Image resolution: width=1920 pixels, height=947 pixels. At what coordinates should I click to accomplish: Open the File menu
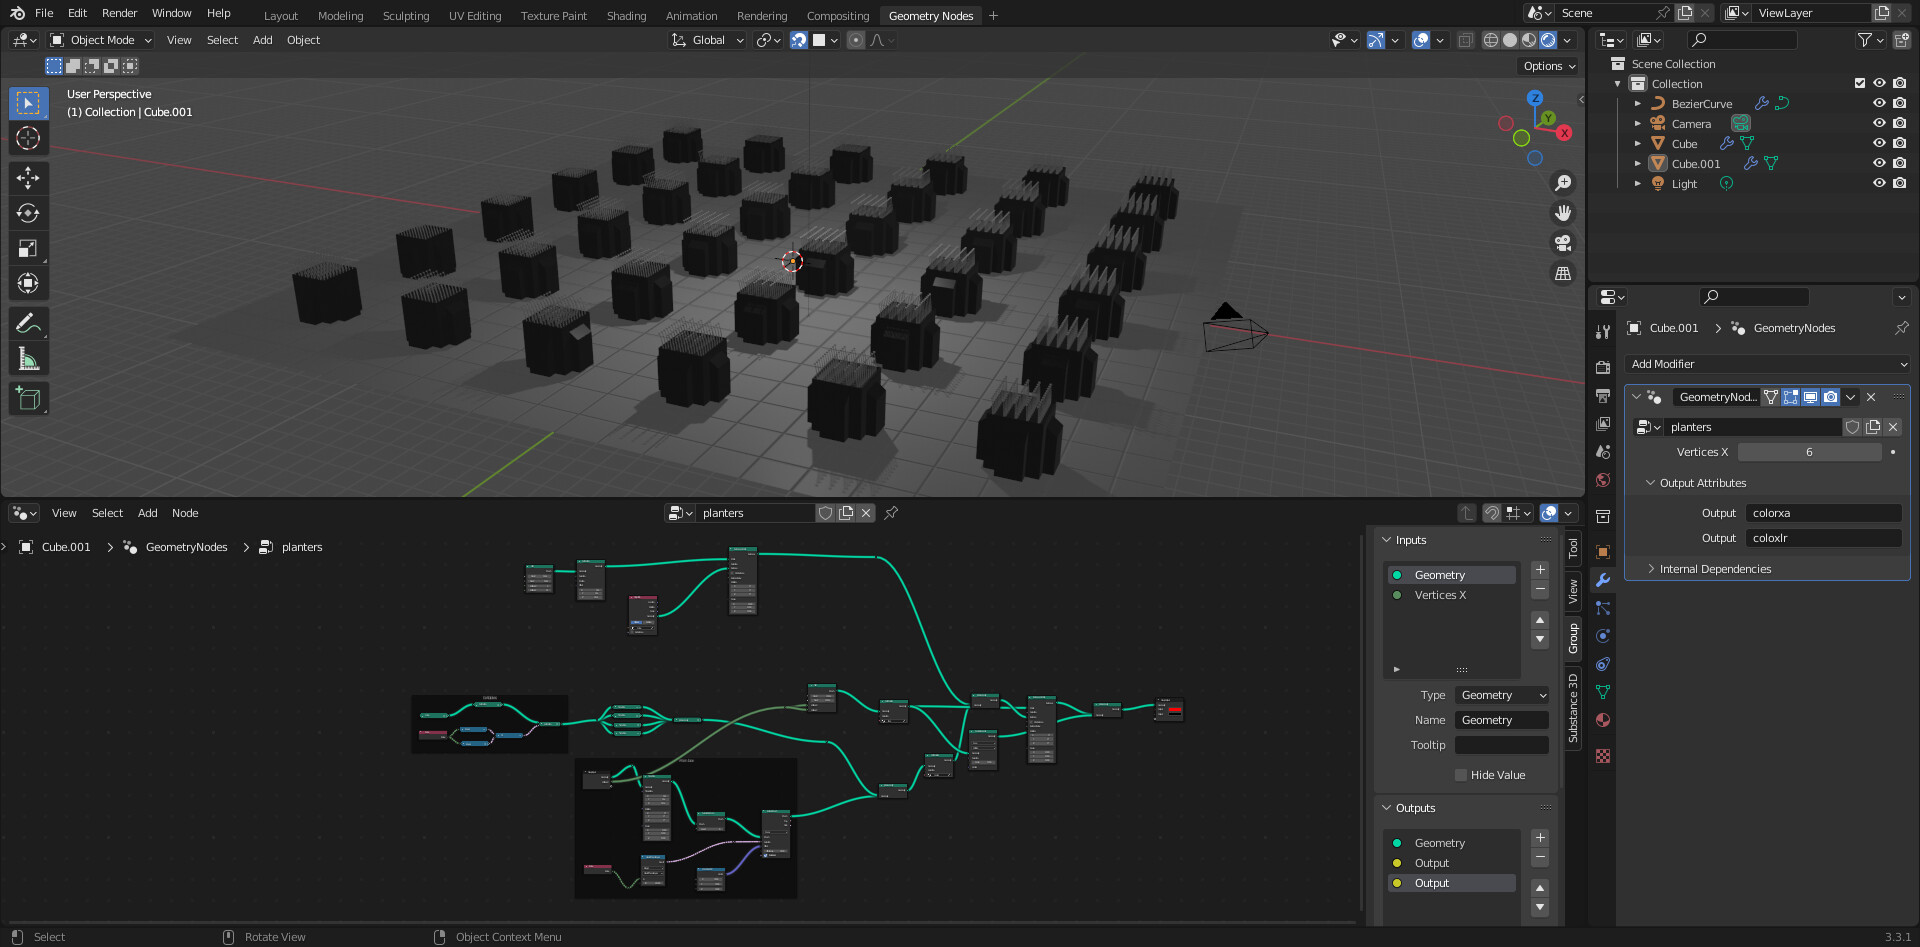coord(44,13)
